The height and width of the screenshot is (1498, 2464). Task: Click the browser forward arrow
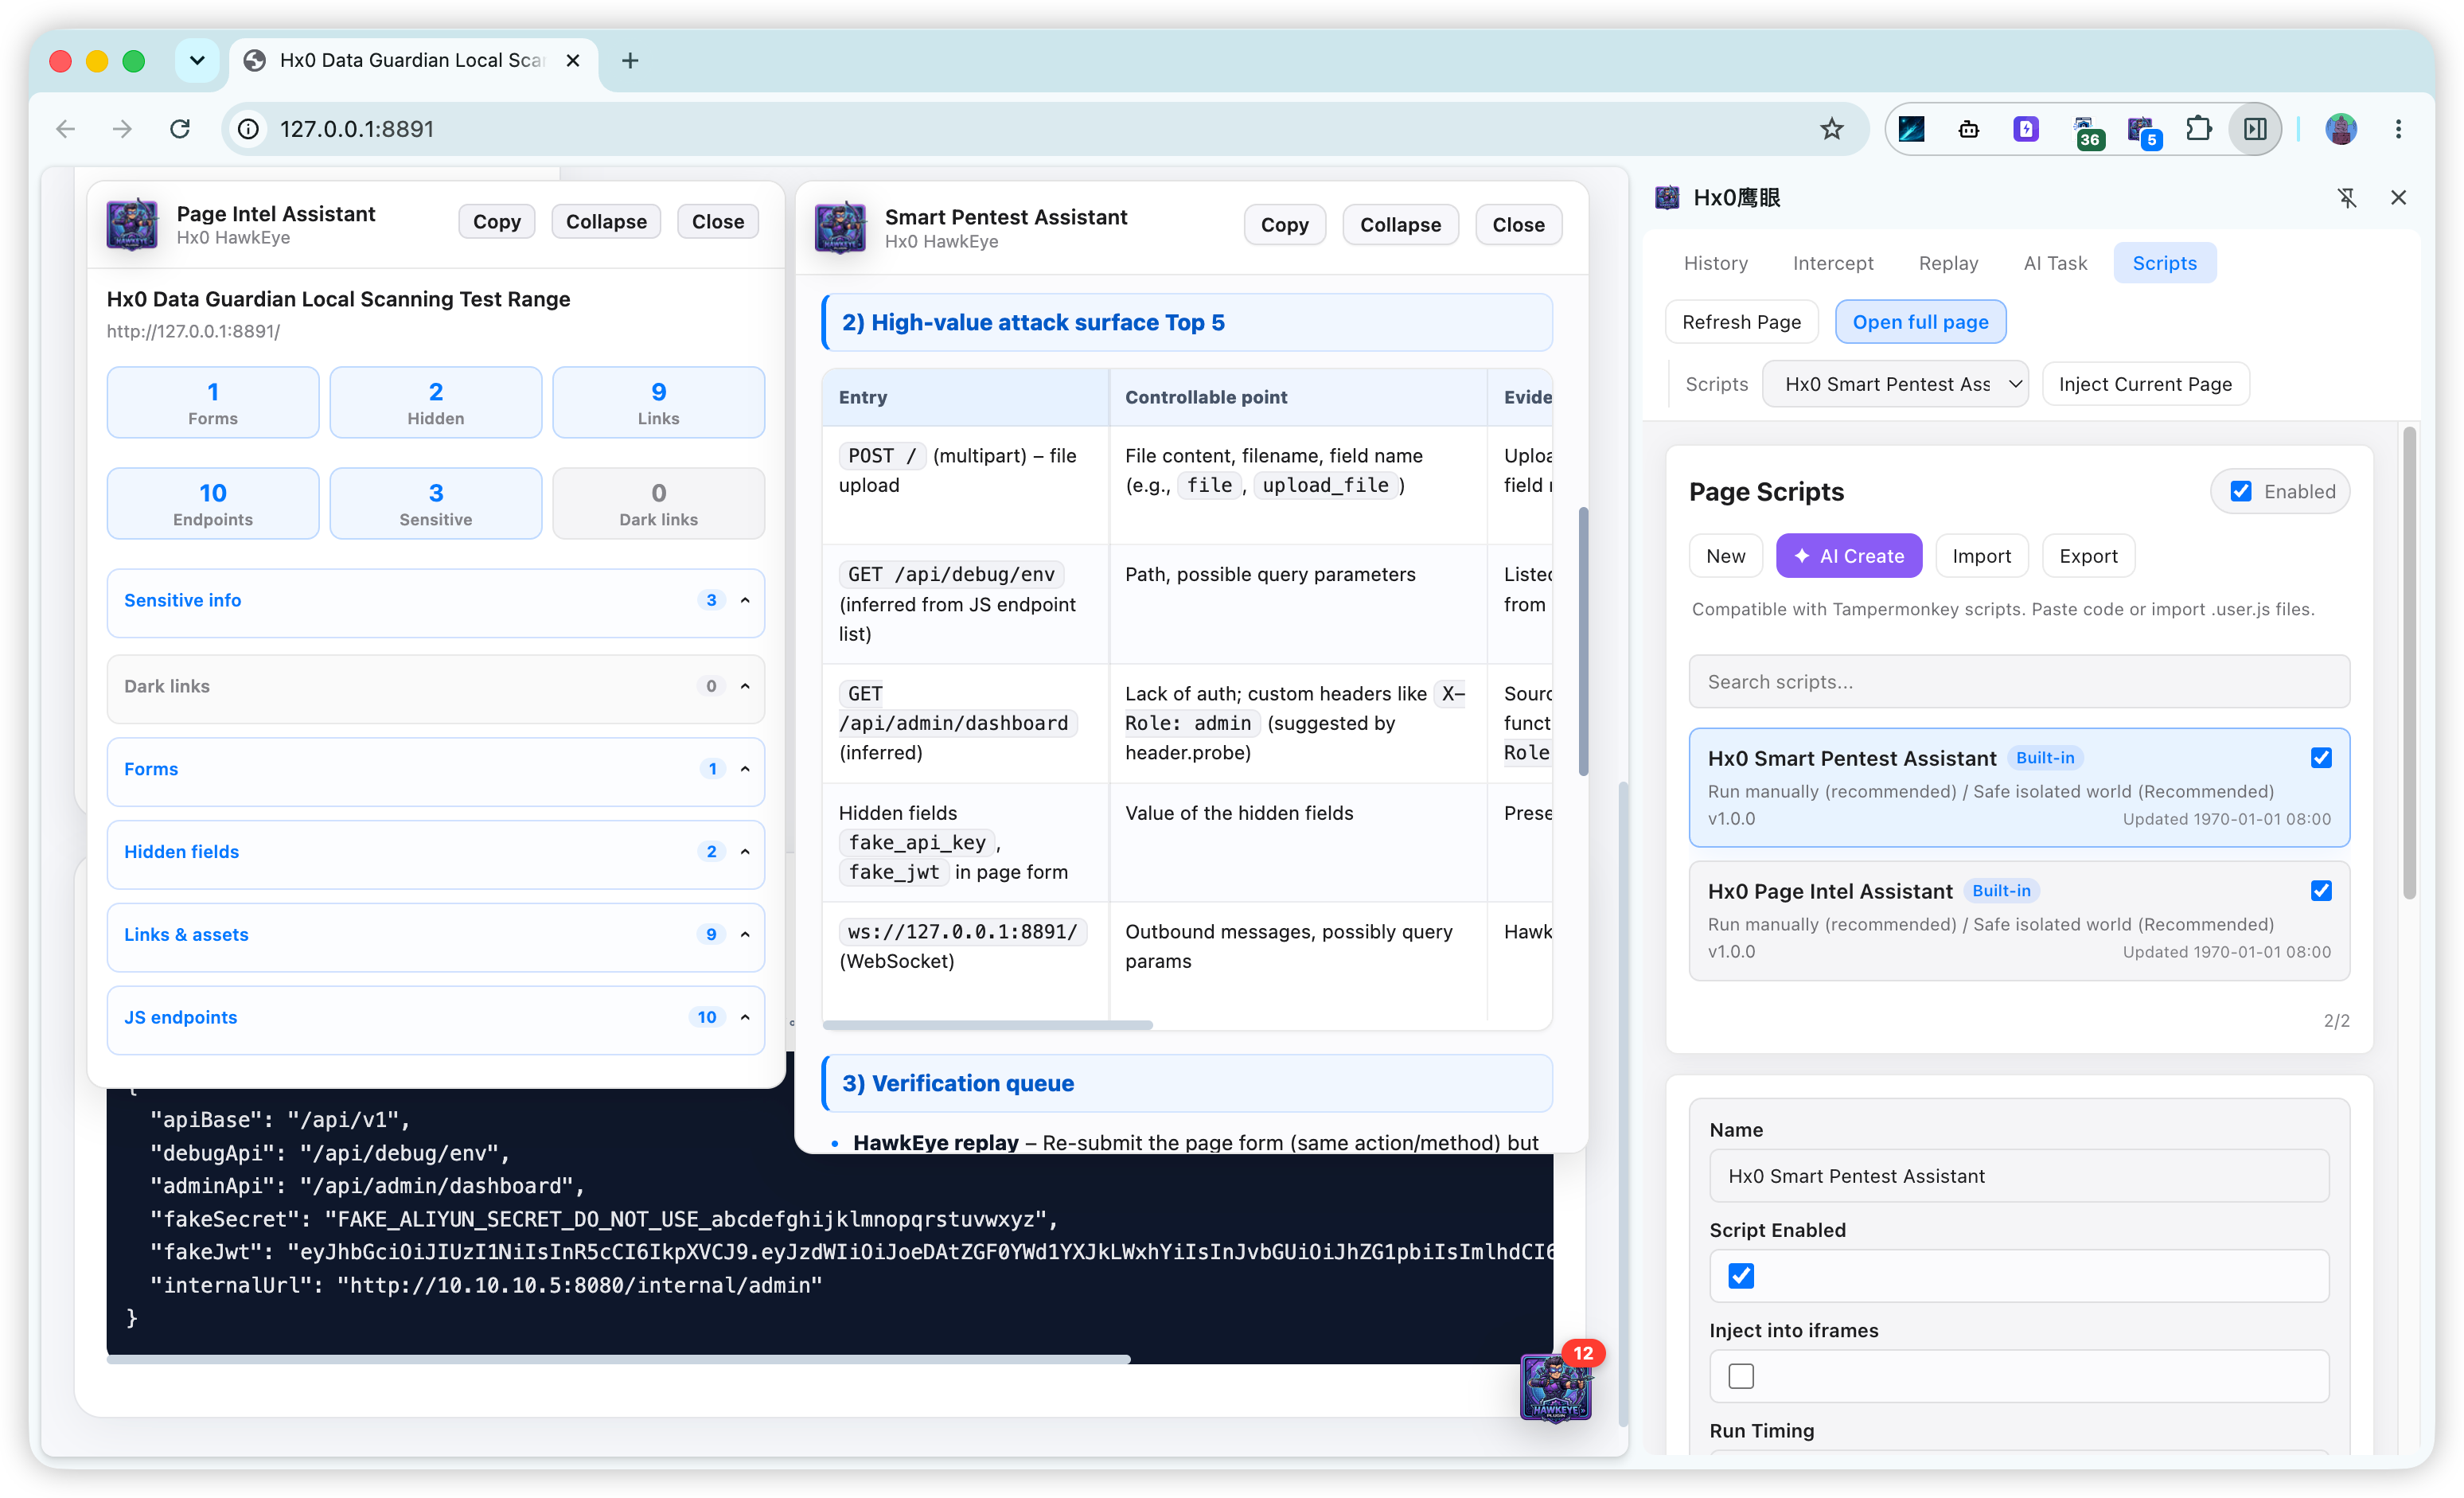[122, 129]
